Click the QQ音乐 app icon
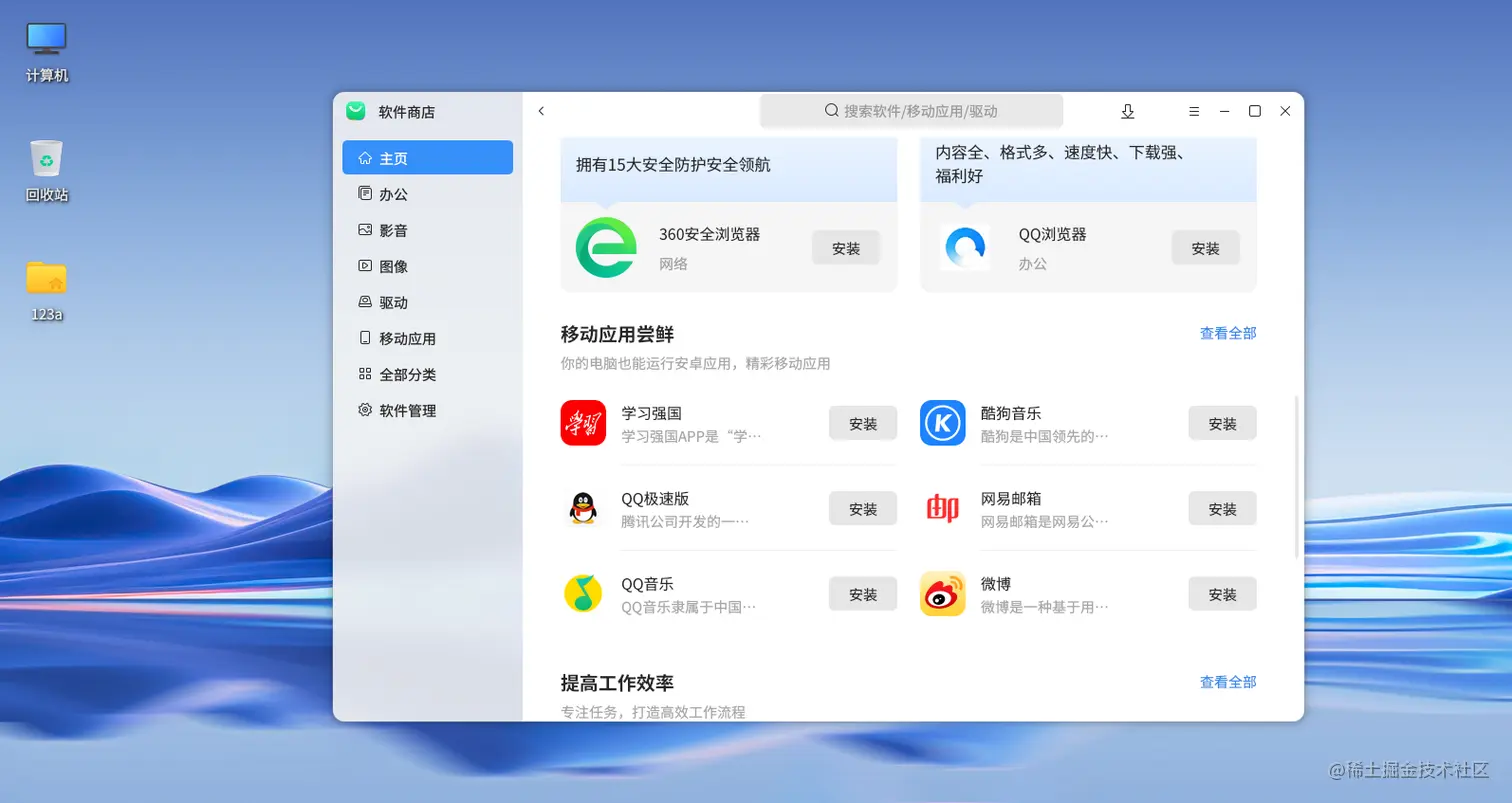The height and width of the screenshot is (803, 1512). tap(583, 594)
